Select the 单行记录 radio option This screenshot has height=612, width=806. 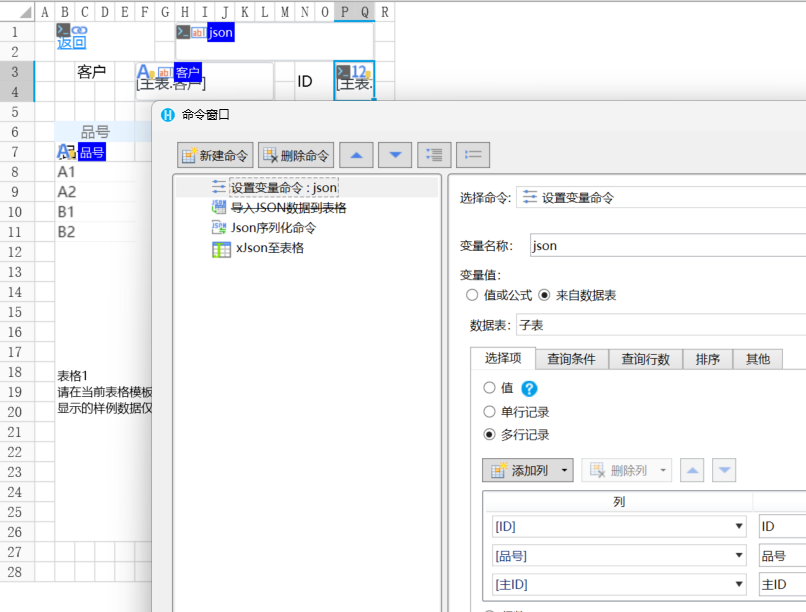(489, 411)
